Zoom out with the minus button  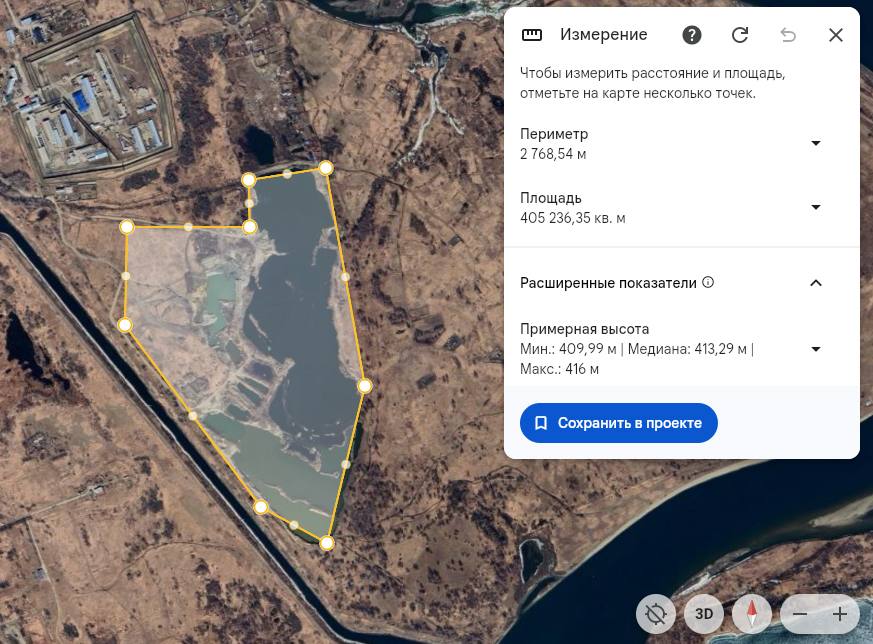800,614
